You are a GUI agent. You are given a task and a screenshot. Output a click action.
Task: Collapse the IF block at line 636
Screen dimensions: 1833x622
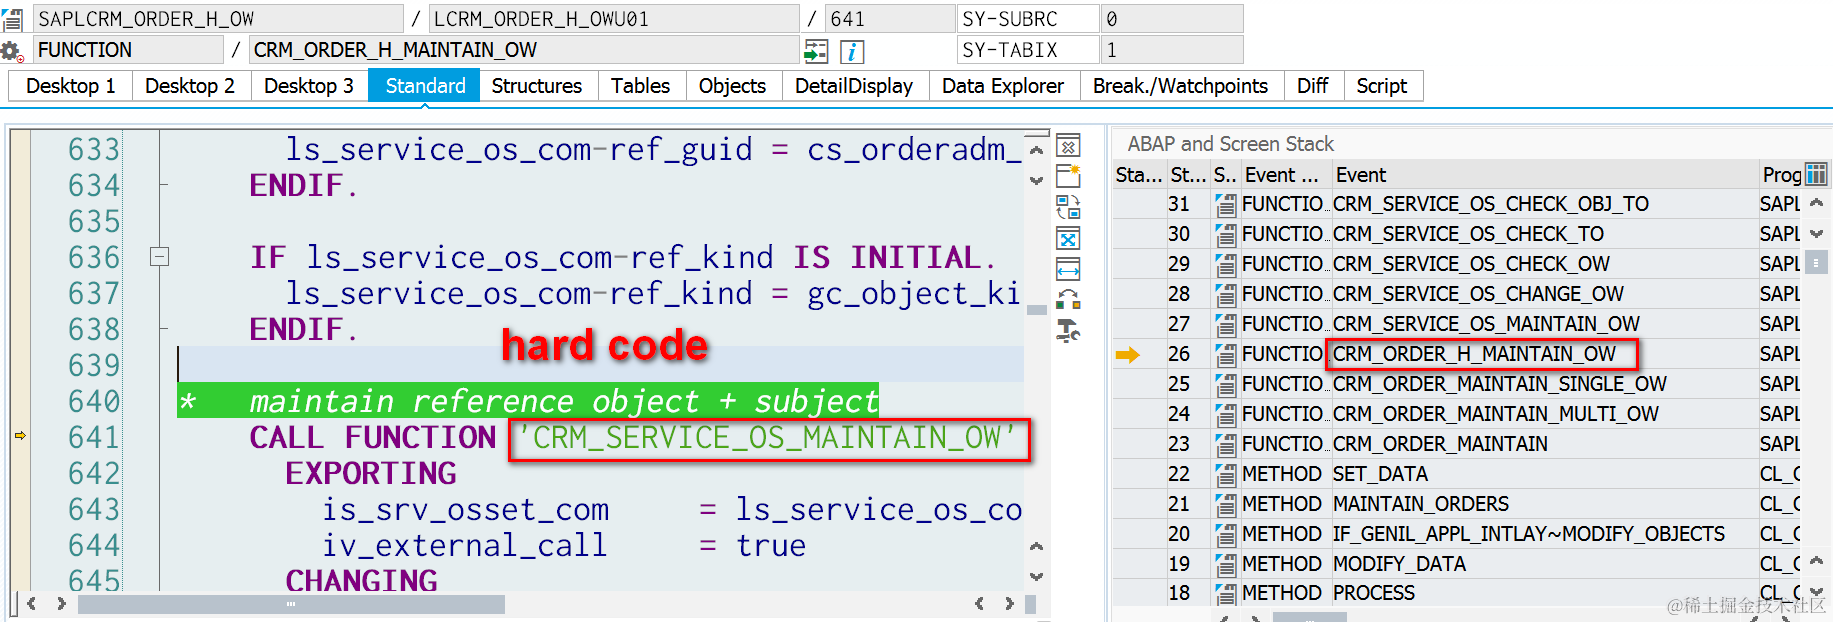(159, 257)
